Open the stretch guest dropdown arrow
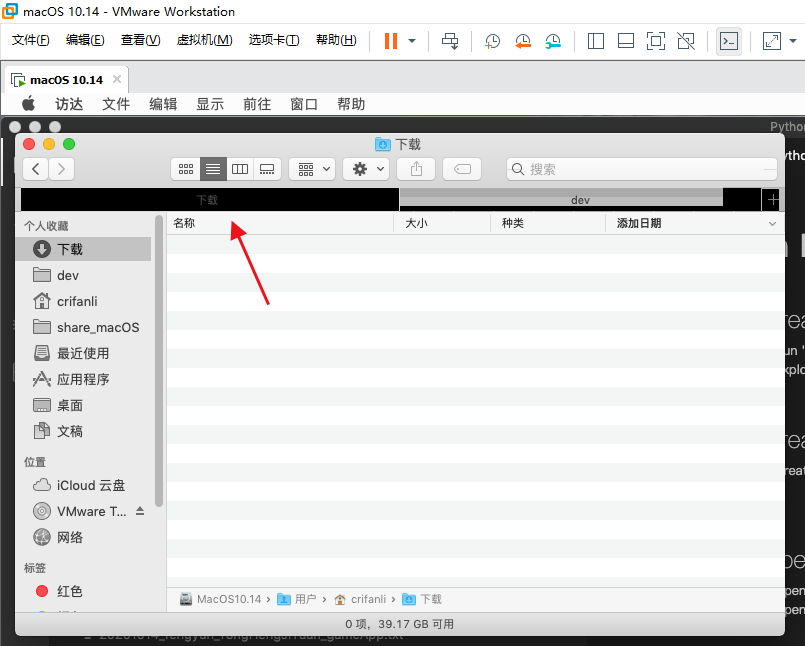This screenshot has width=805, height=646. [793, 41]
